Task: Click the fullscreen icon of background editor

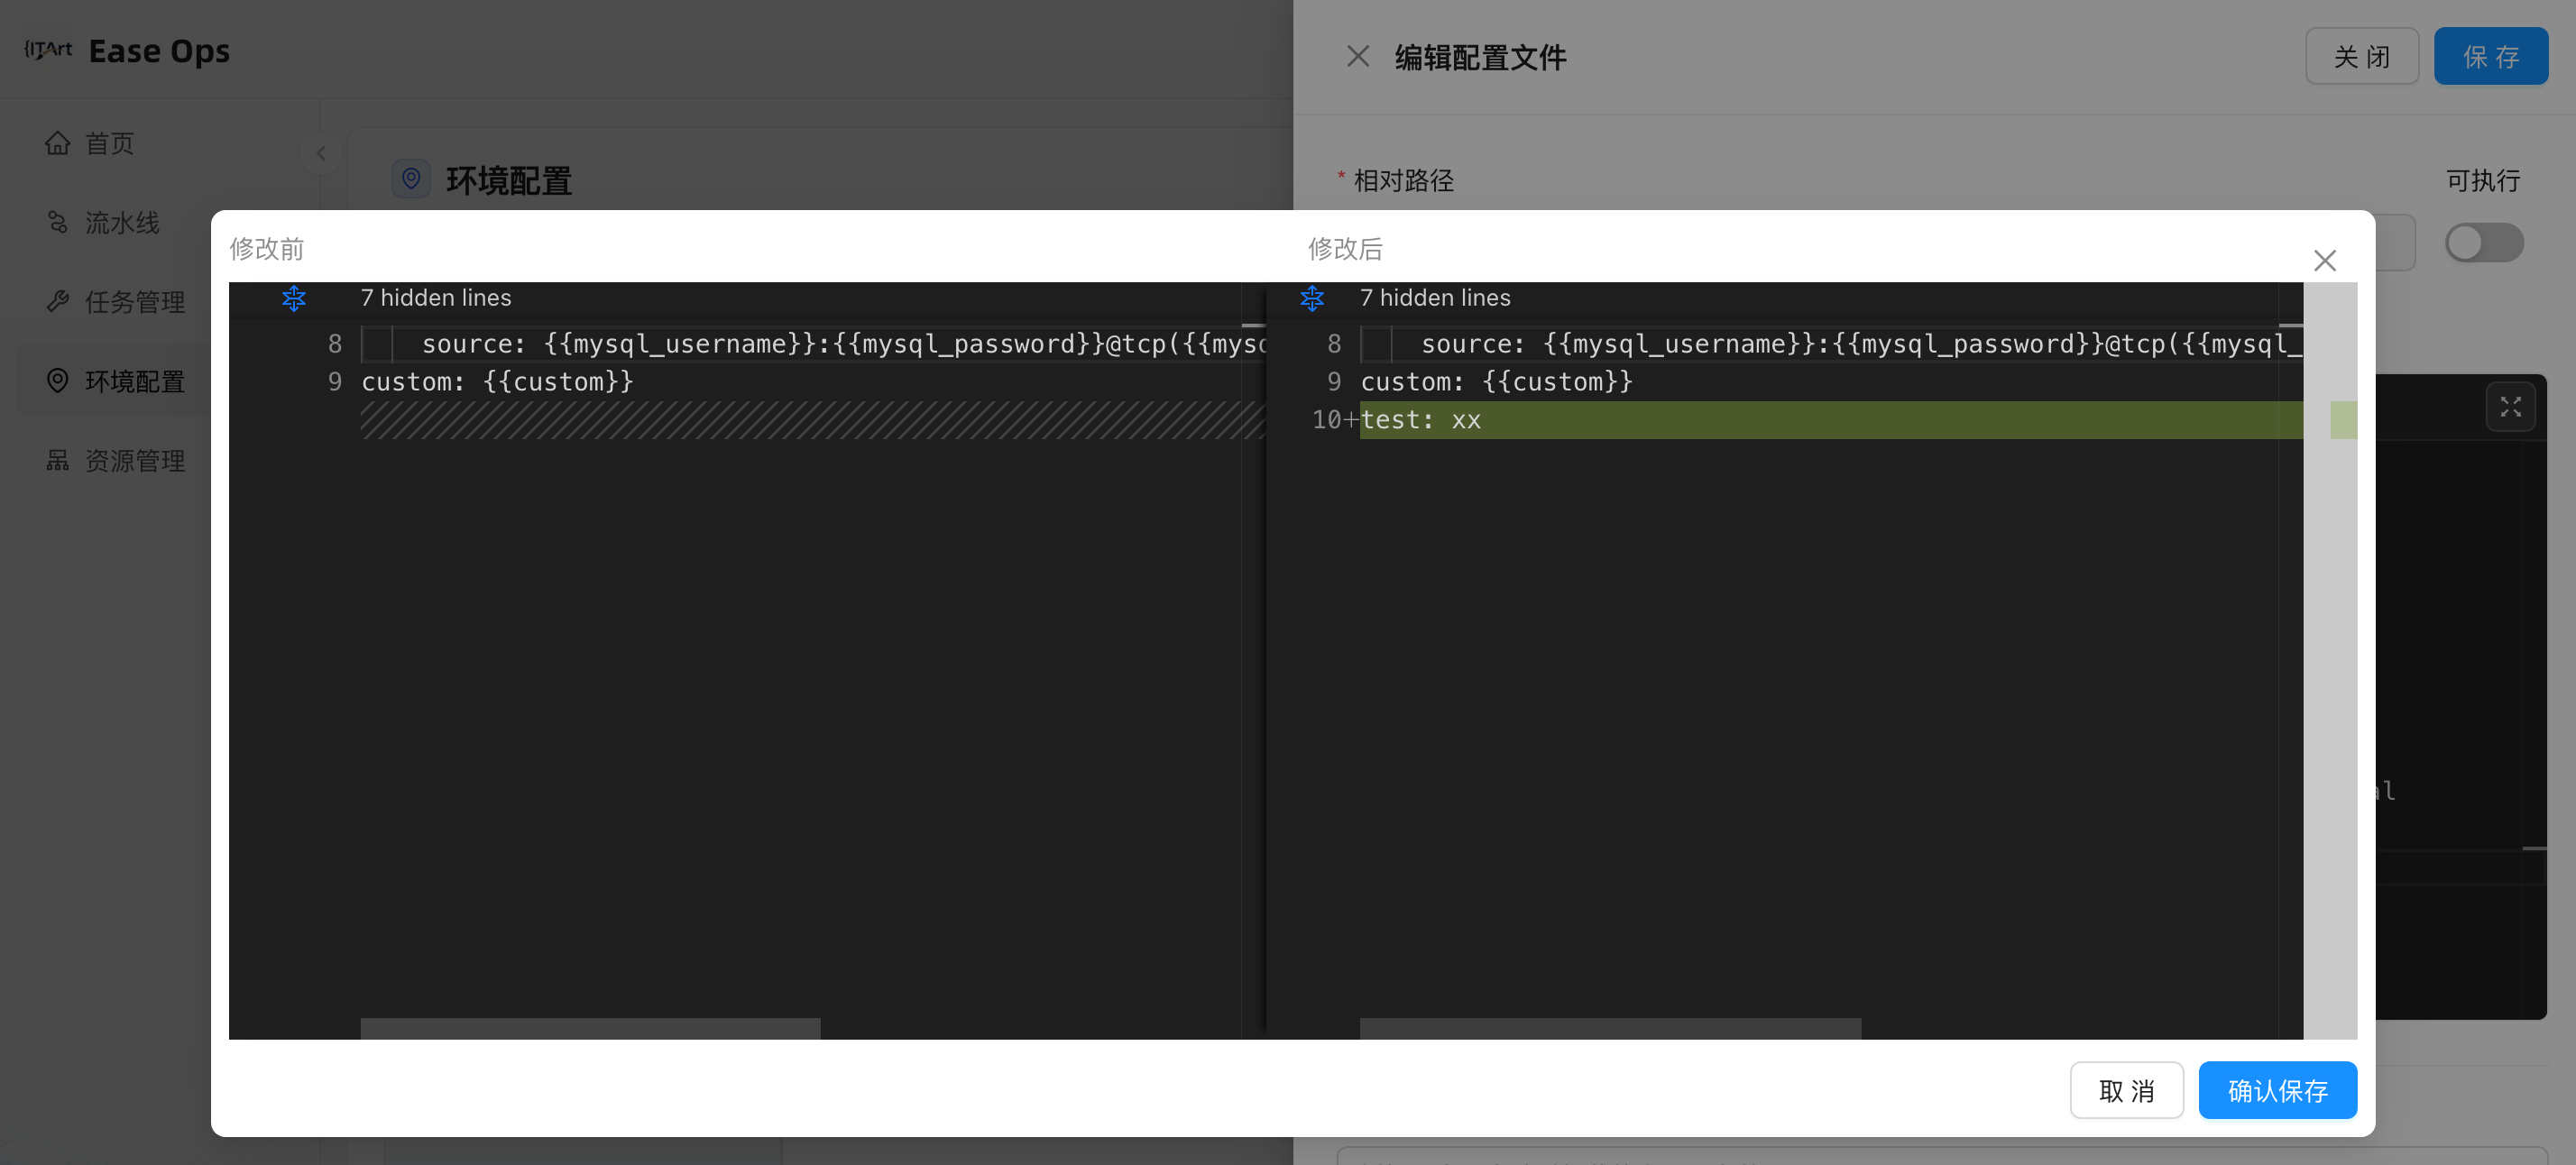Action: (x=2510, y=407)
